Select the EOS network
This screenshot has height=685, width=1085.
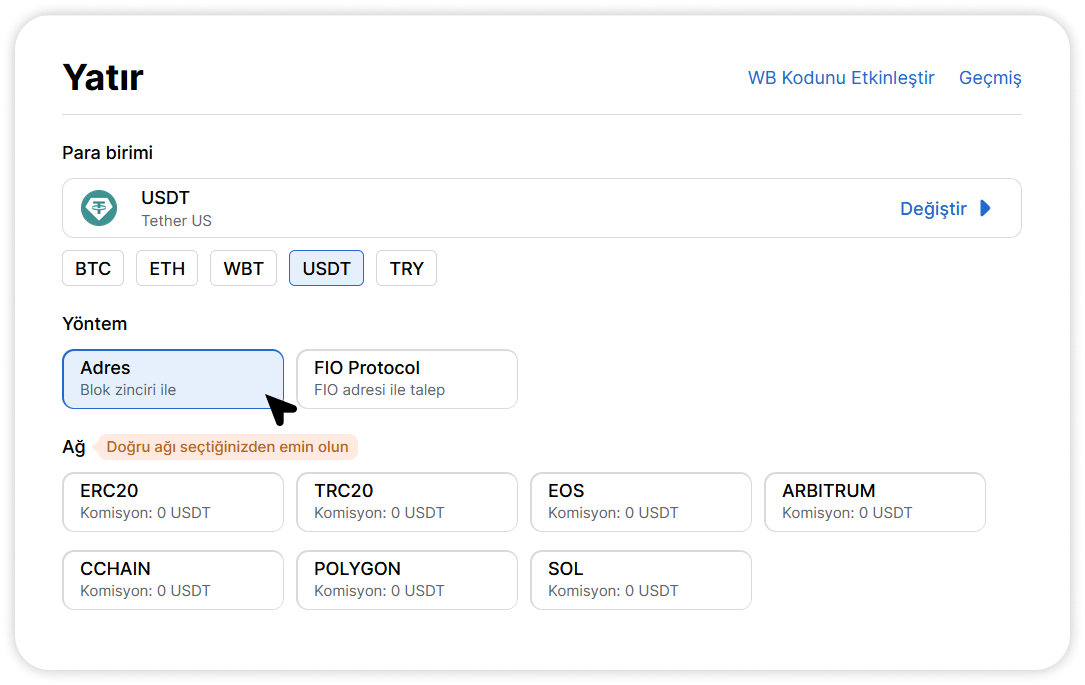pyautogui.click(x=640, y=502)
